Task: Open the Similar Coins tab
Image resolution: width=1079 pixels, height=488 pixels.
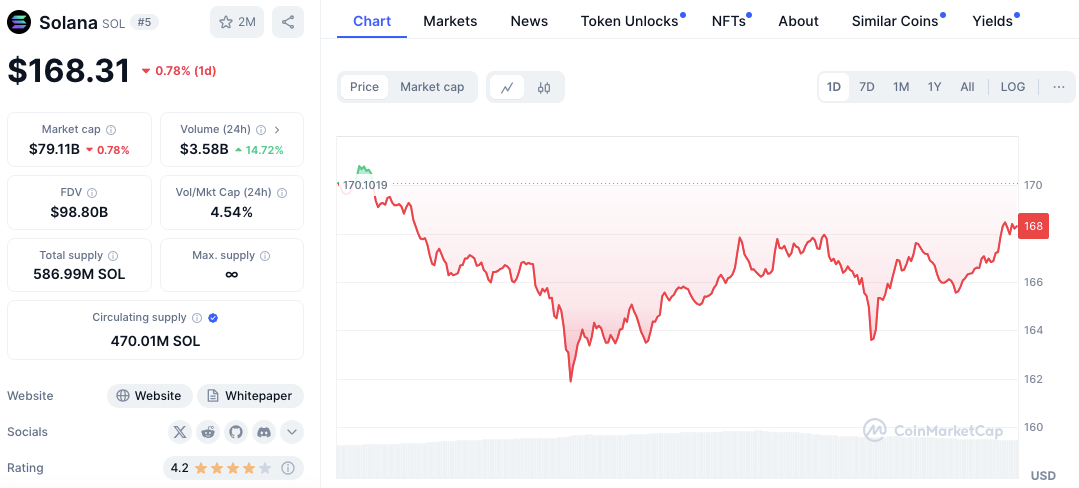Action: coord(895,21)
